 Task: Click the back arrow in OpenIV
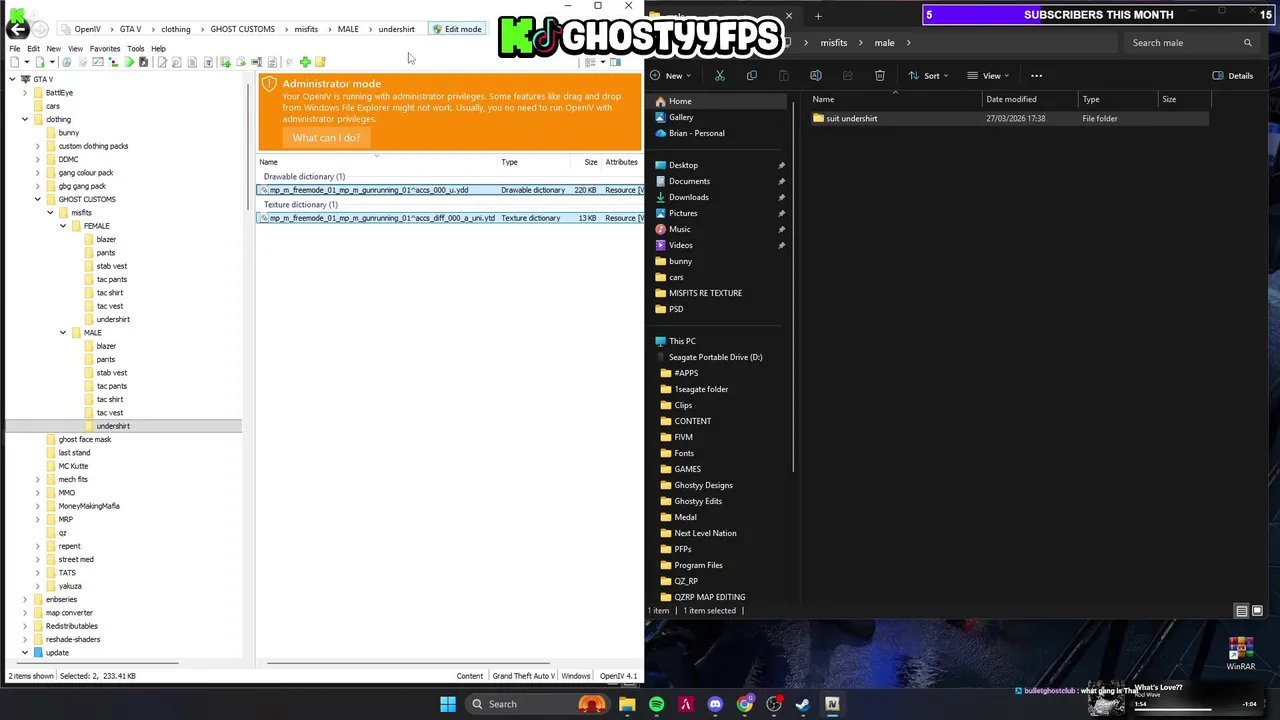pyautogui.click(x=17, y=29)
